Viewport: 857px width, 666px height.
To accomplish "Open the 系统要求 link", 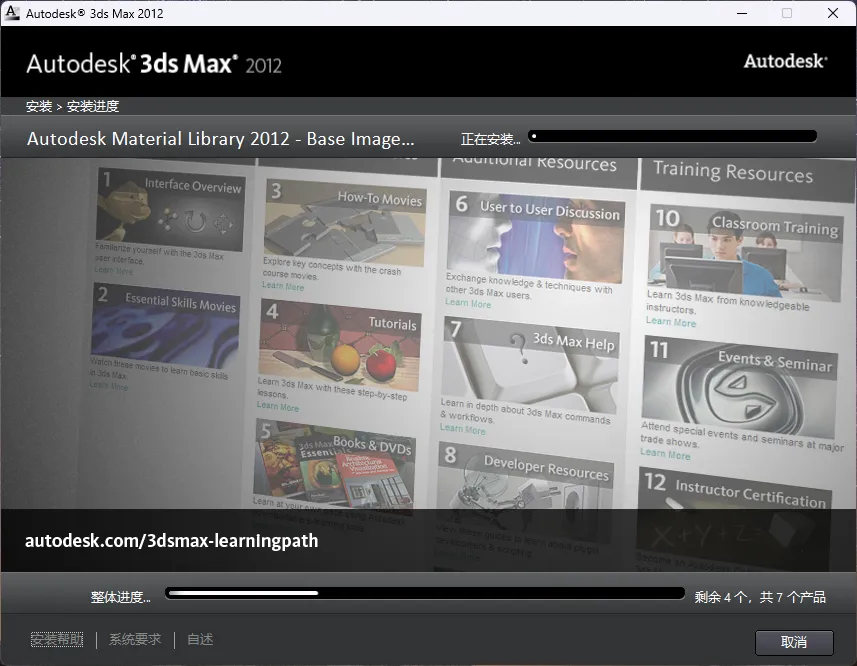I will (x=135, y=639).
